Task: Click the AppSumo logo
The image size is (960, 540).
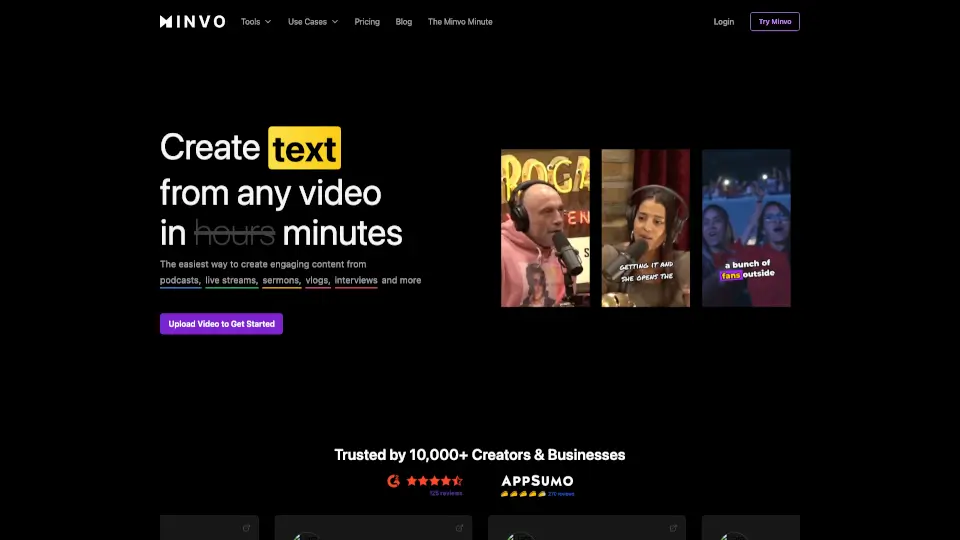Action: click(x=537, y=481)
